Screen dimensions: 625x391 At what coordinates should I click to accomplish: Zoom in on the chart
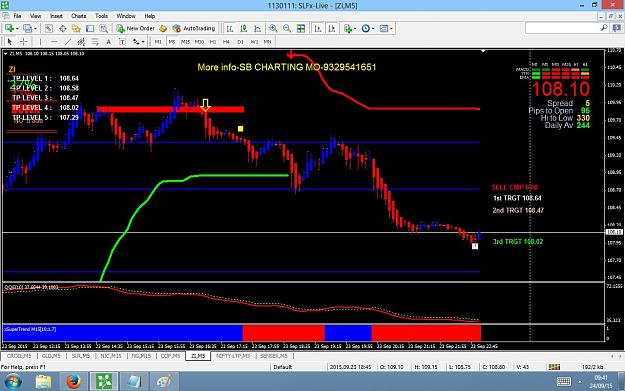tap(273, 28)
